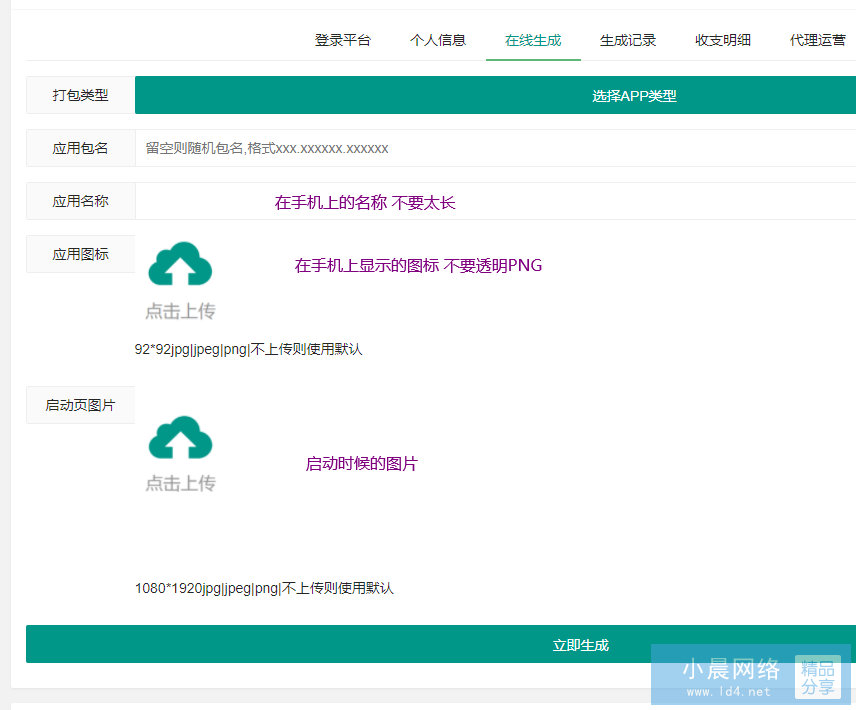
Task: Focus the 应用包名 input field
Action: [496, 148]
